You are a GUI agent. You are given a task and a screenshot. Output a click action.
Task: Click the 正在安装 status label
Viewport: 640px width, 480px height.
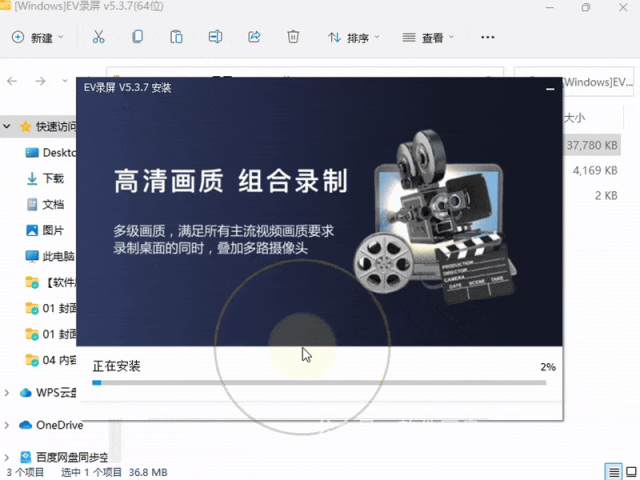116,366
